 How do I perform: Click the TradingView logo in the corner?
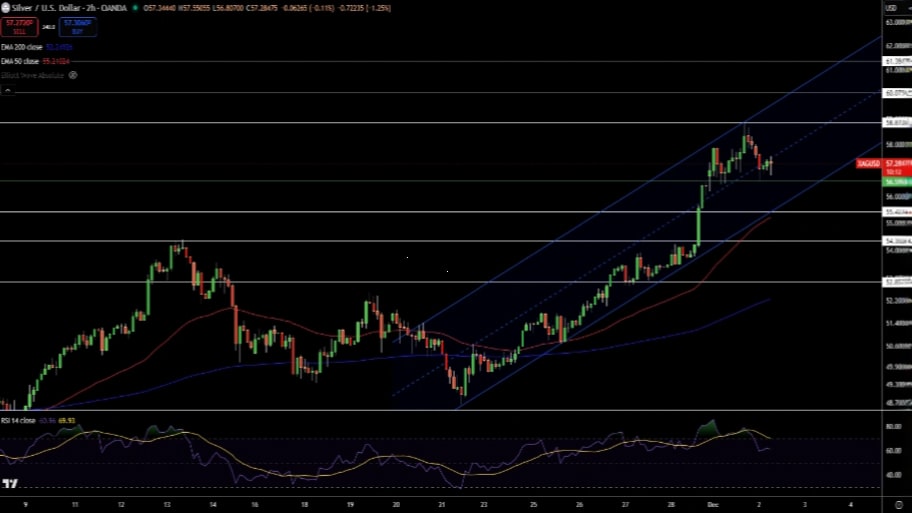tap(10, 484)
